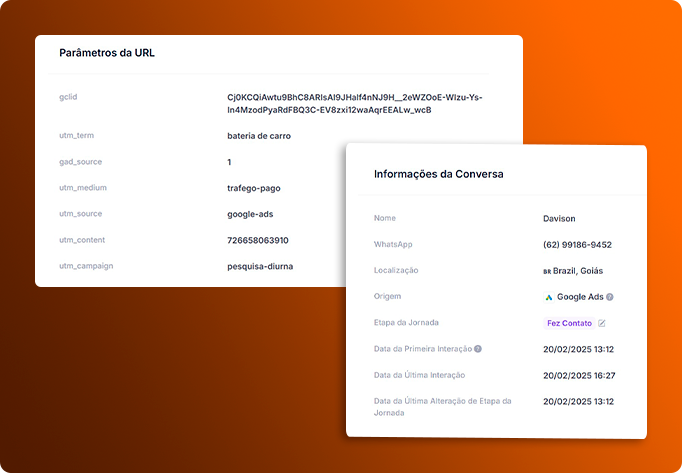The image size is (682, 474).
Task: Select the contact name Davison
Action: click(559, 219)
